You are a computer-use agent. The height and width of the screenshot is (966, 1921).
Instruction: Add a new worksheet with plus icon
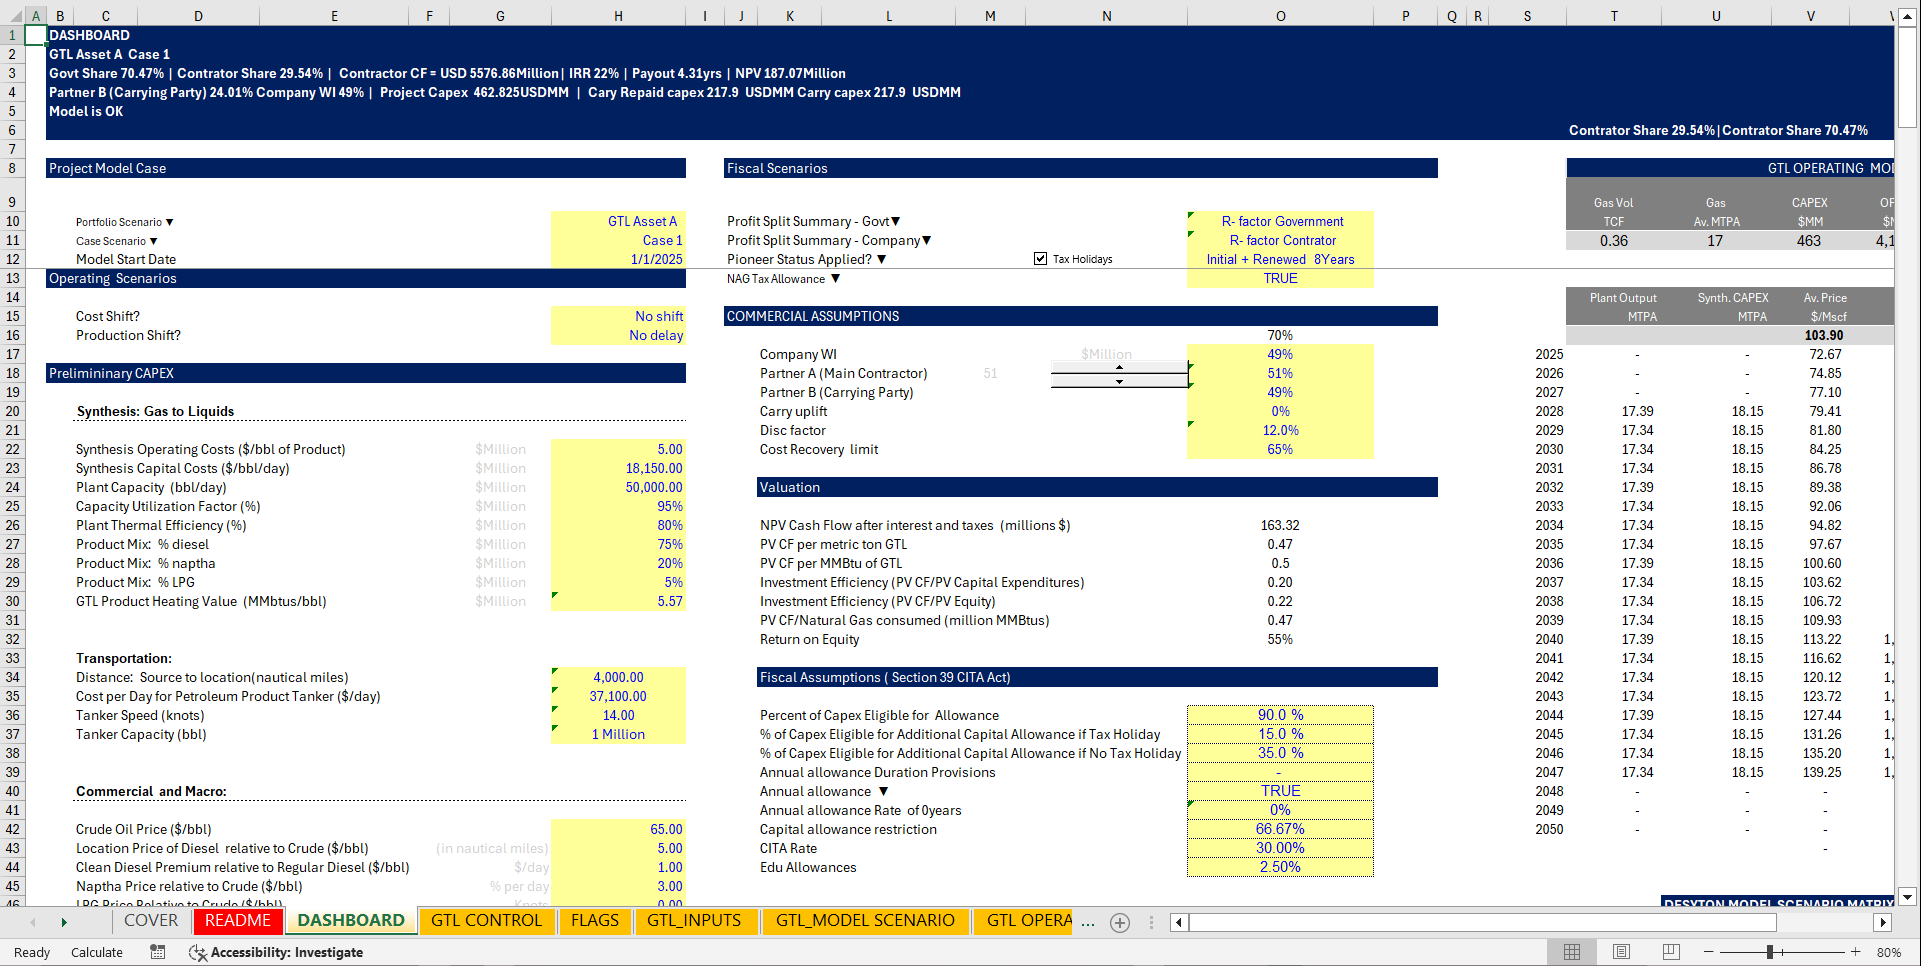[1119, 922]
